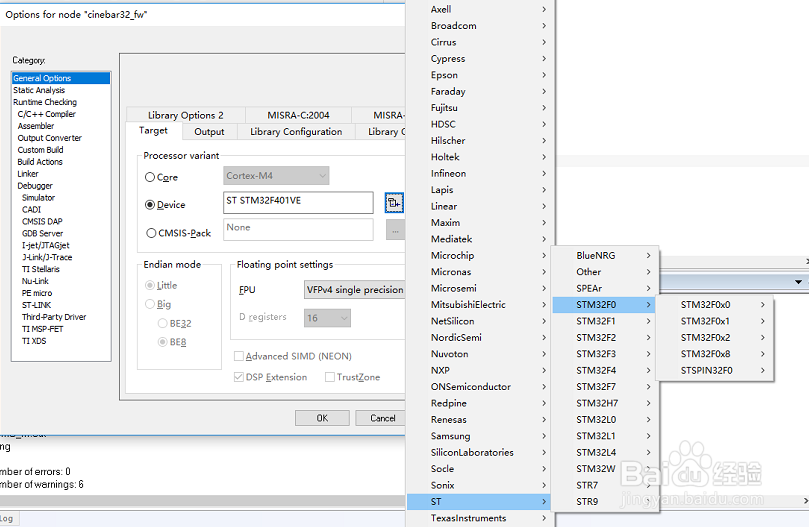
Task: Open the SiliconLaboratories vendor submenu
Action: [x=479, y=453]
